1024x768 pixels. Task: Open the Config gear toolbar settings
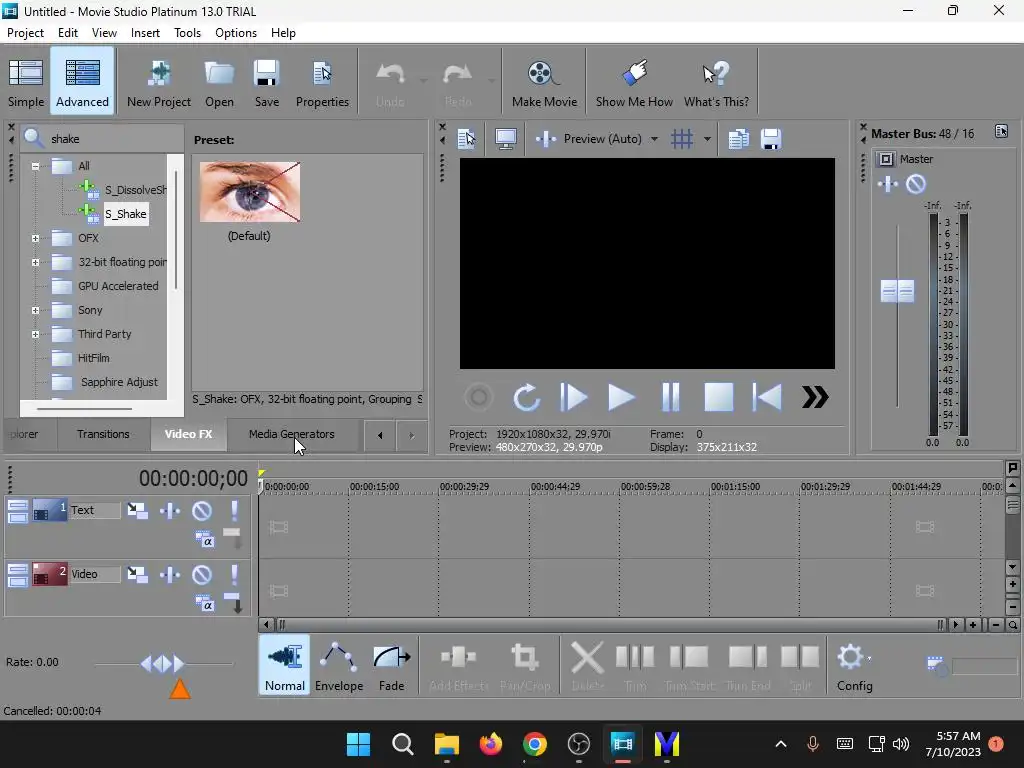tap(854, 665)
